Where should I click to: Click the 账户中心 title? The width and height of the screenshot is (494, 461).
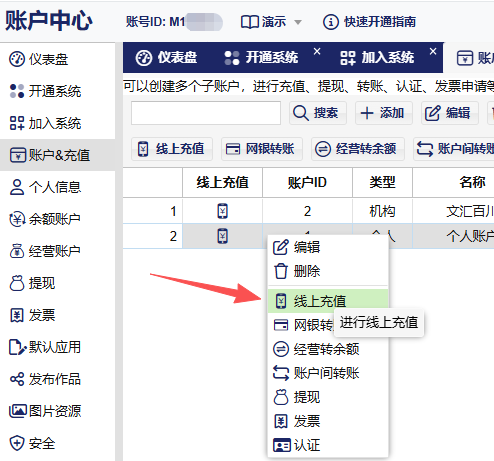coord(49,21)
